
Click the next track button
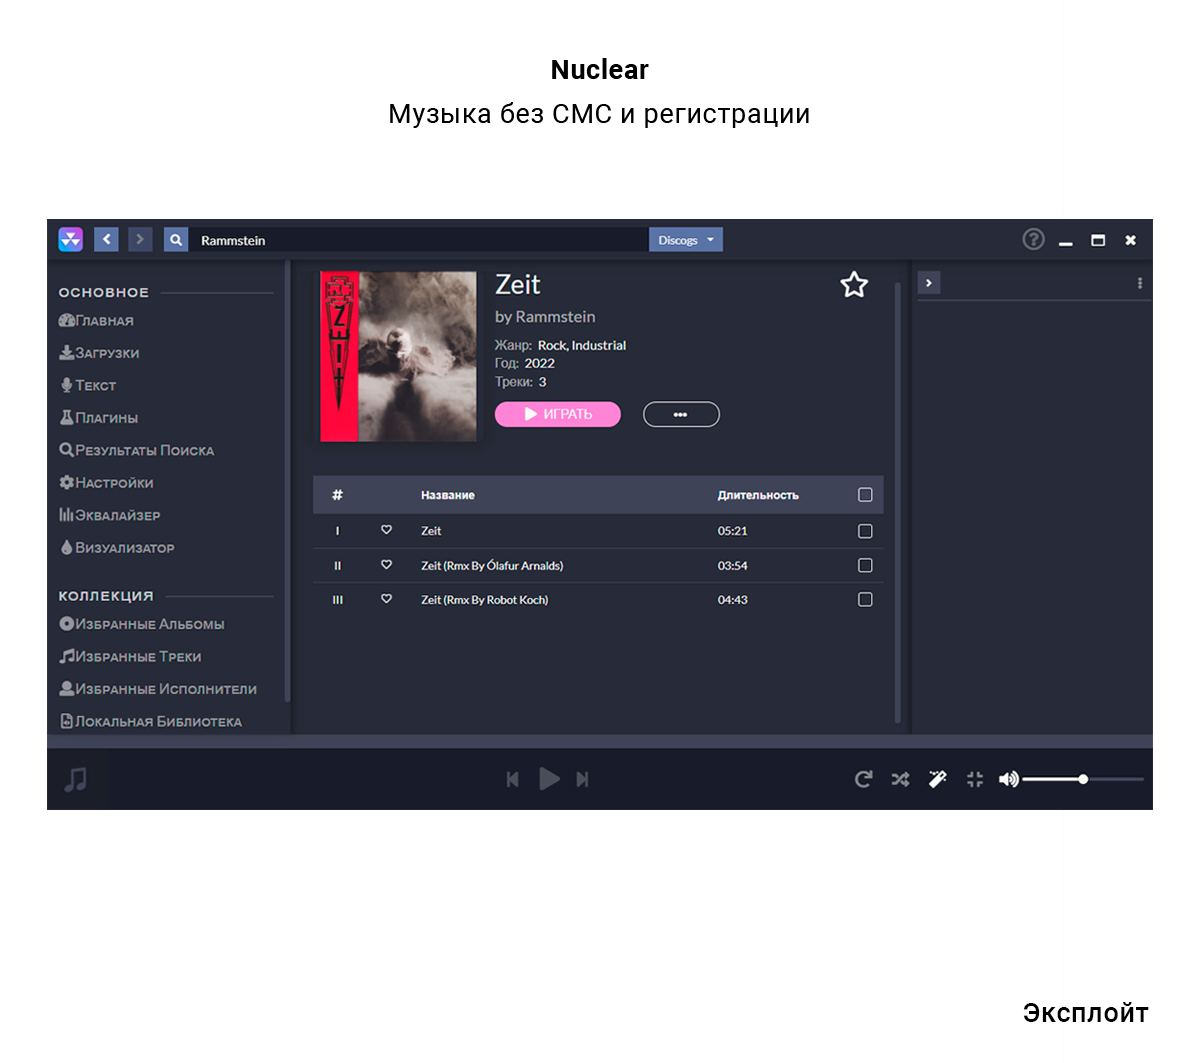[583, 779]
